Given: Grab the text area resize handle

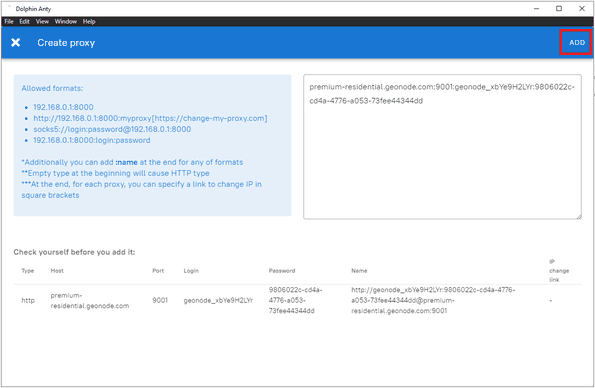Looking at the screenshot, I should click(x=579, y=216).
